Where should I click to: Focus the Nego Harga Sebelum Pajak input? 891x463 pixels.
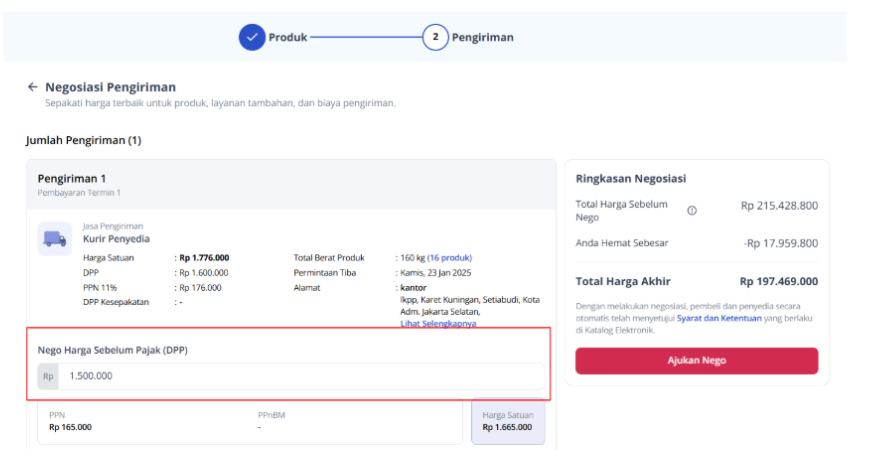pos(300,376)
